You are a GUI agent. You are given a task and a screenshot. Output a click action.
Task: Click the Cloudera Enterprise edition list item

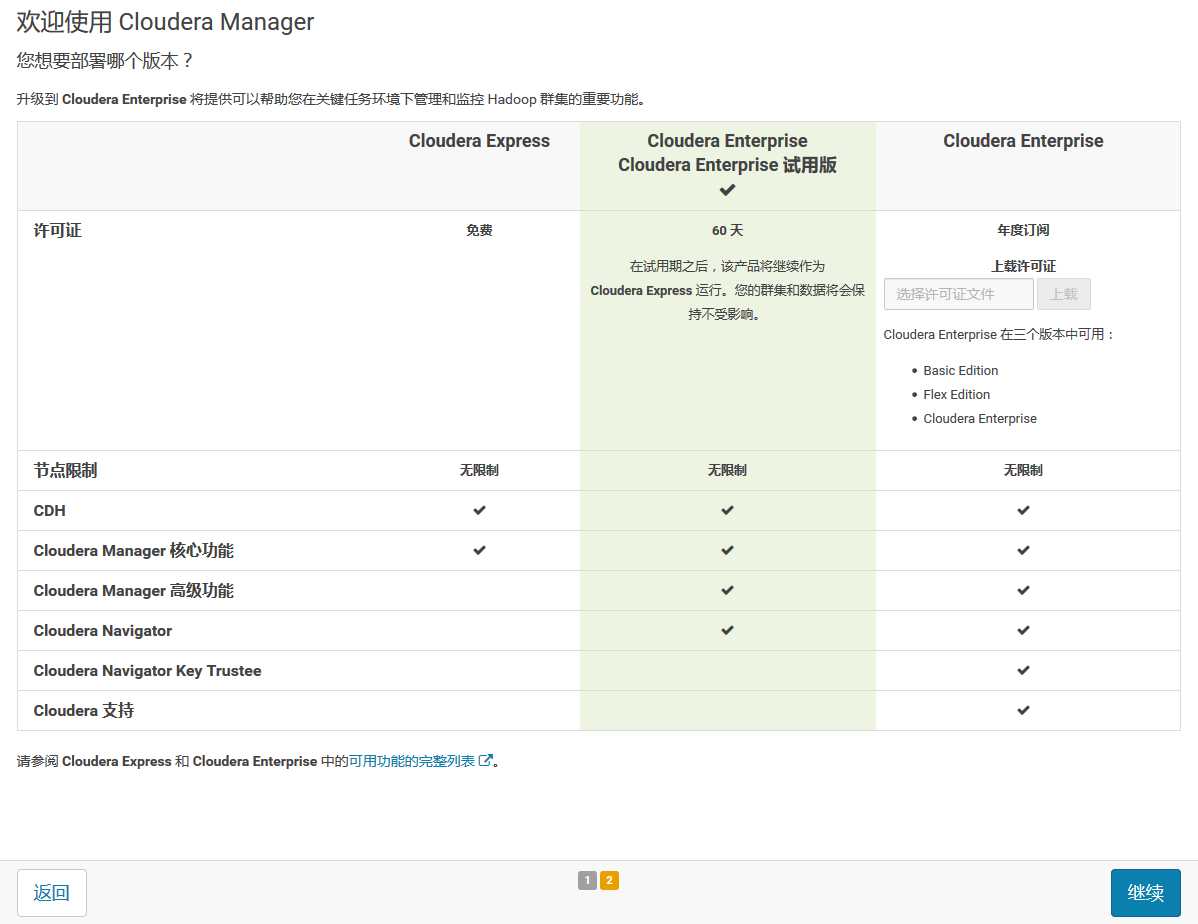(x=979, y=419)
